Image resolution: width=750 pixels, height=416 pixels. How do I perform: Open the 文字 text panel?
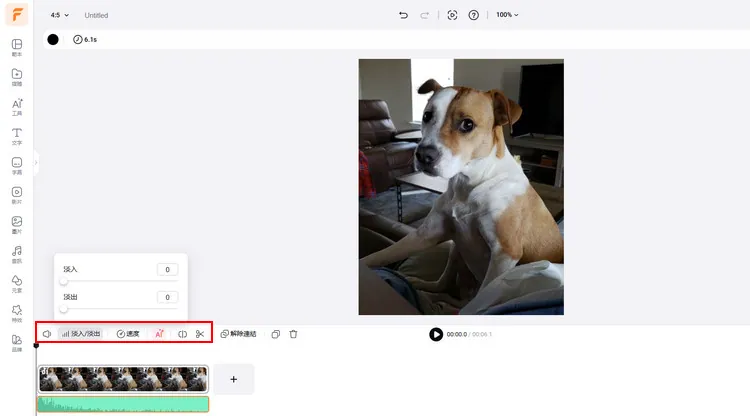[17, 136]
